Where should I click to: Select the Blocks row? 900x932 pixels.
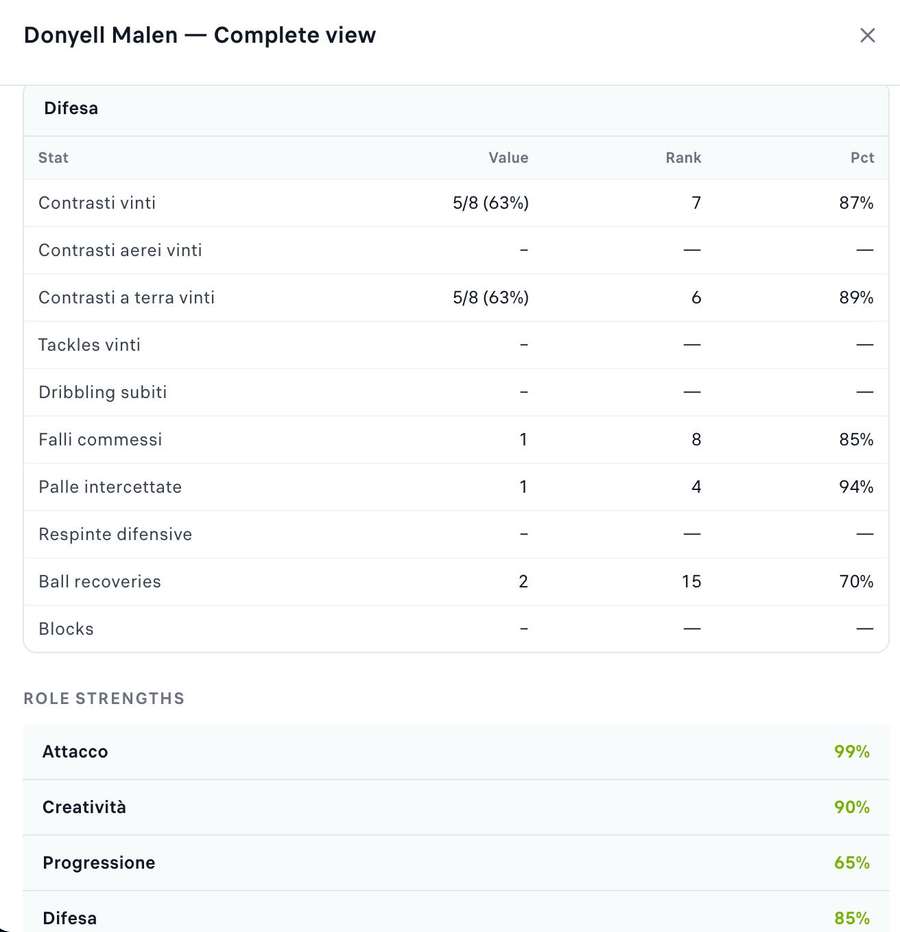point(456,629)
